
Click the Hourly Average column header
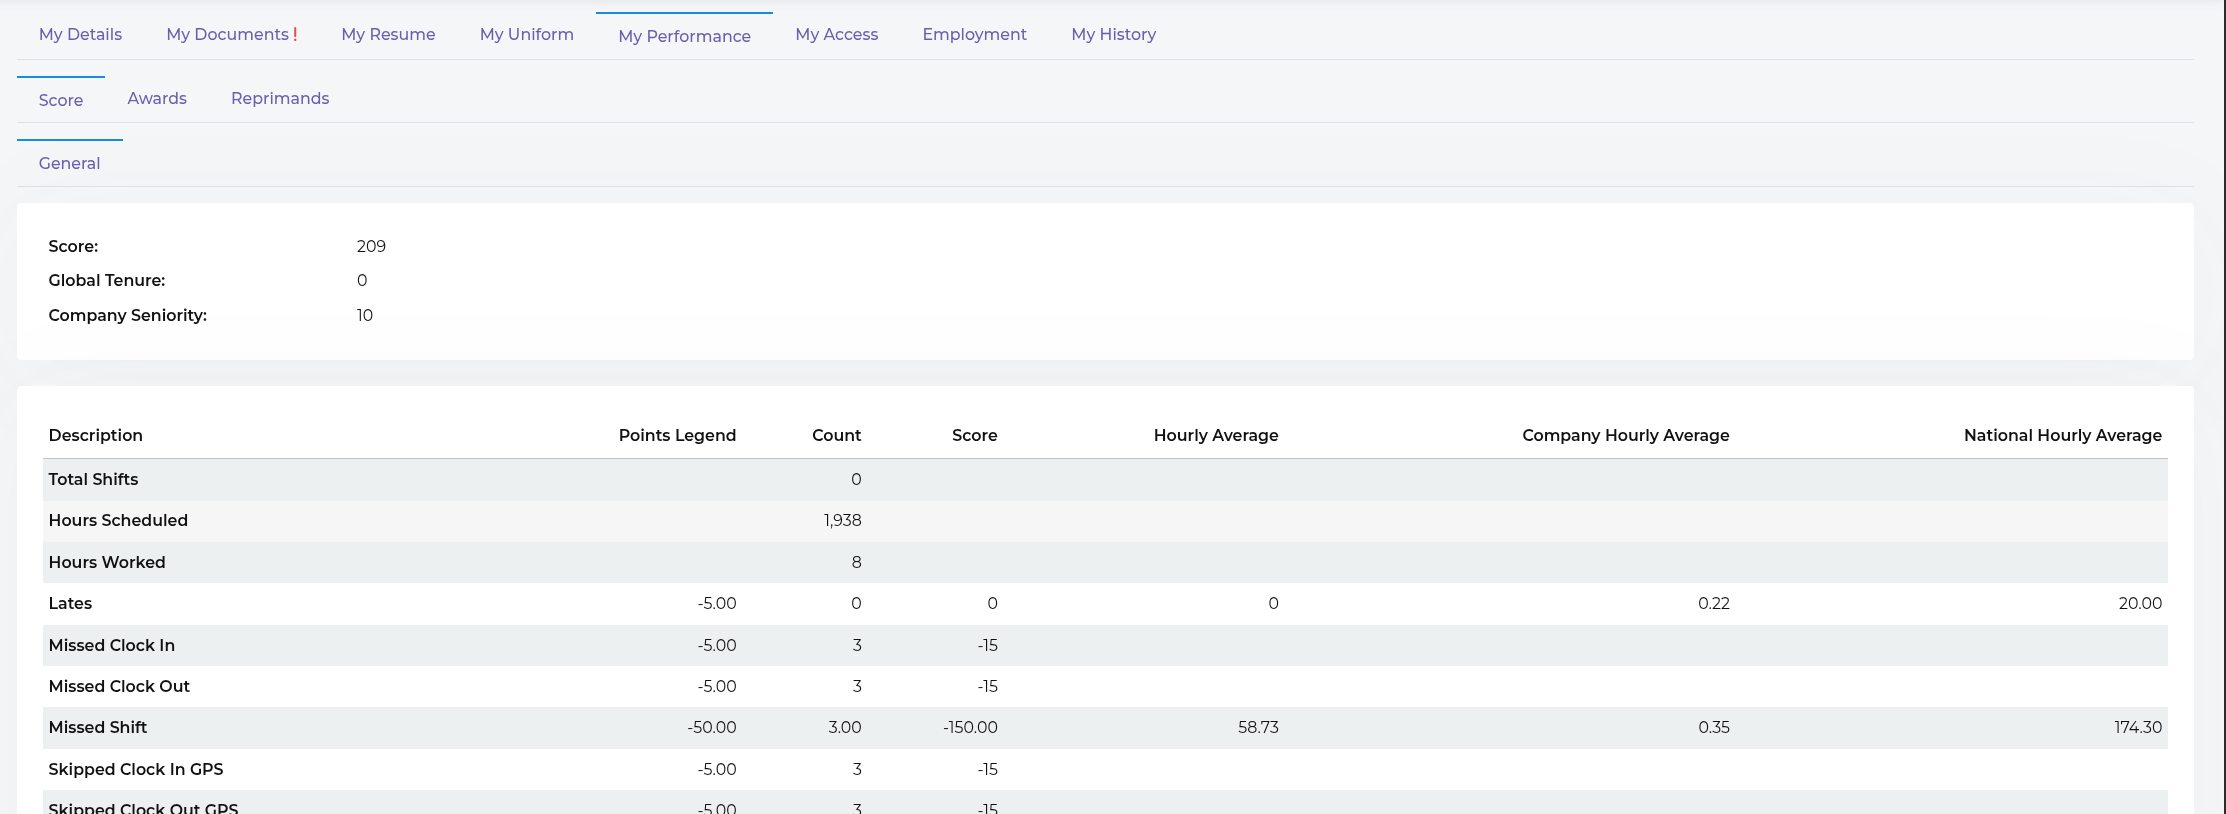1216,435
